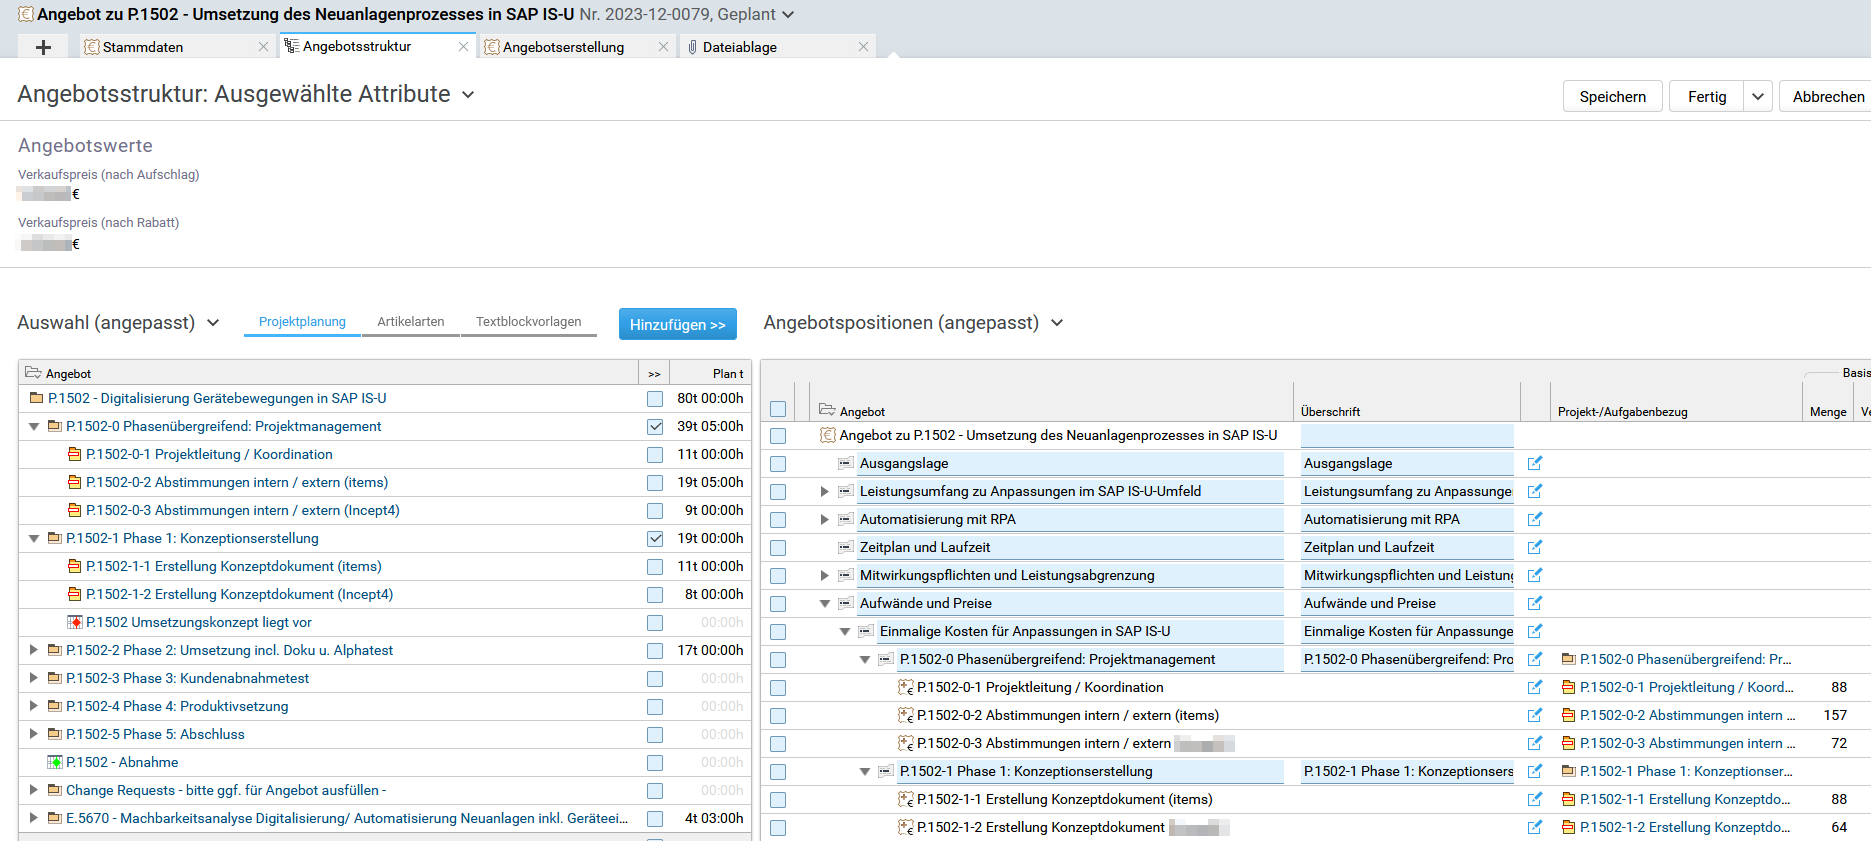Close the Angebotserstellung tab
Viewport: 1871px width, 841px height.
663,47
